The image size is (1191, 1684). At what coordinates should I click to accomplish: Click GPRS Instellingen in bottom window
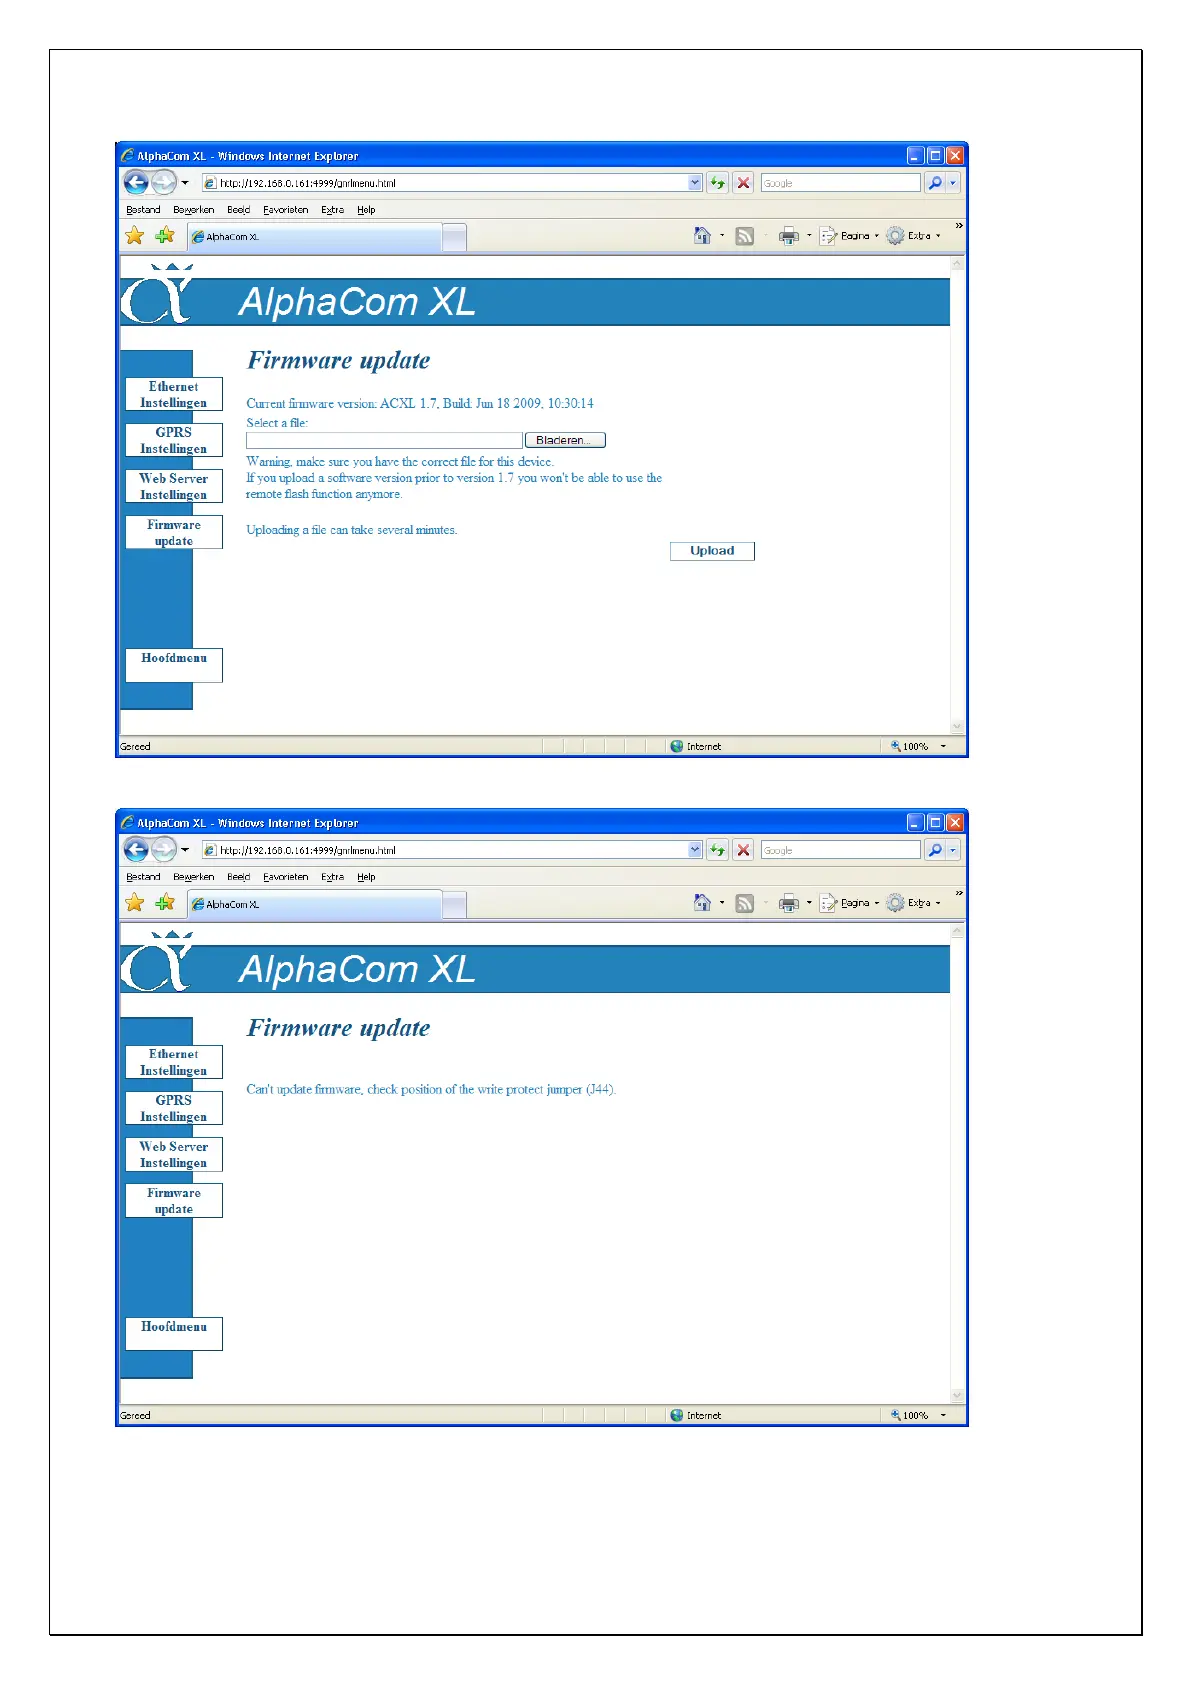point(174,1108)
